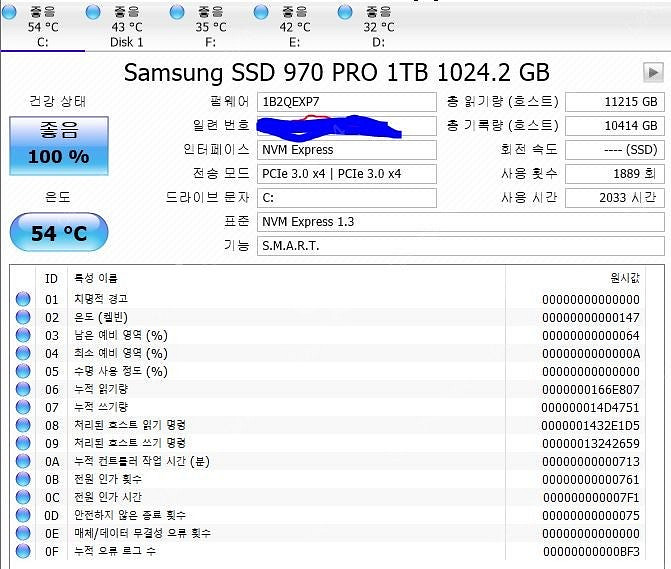Image resolution: width=671 pixels, height=569 pixels.
Task: Click the status orb for attribute 06
Action: [23, 388]
